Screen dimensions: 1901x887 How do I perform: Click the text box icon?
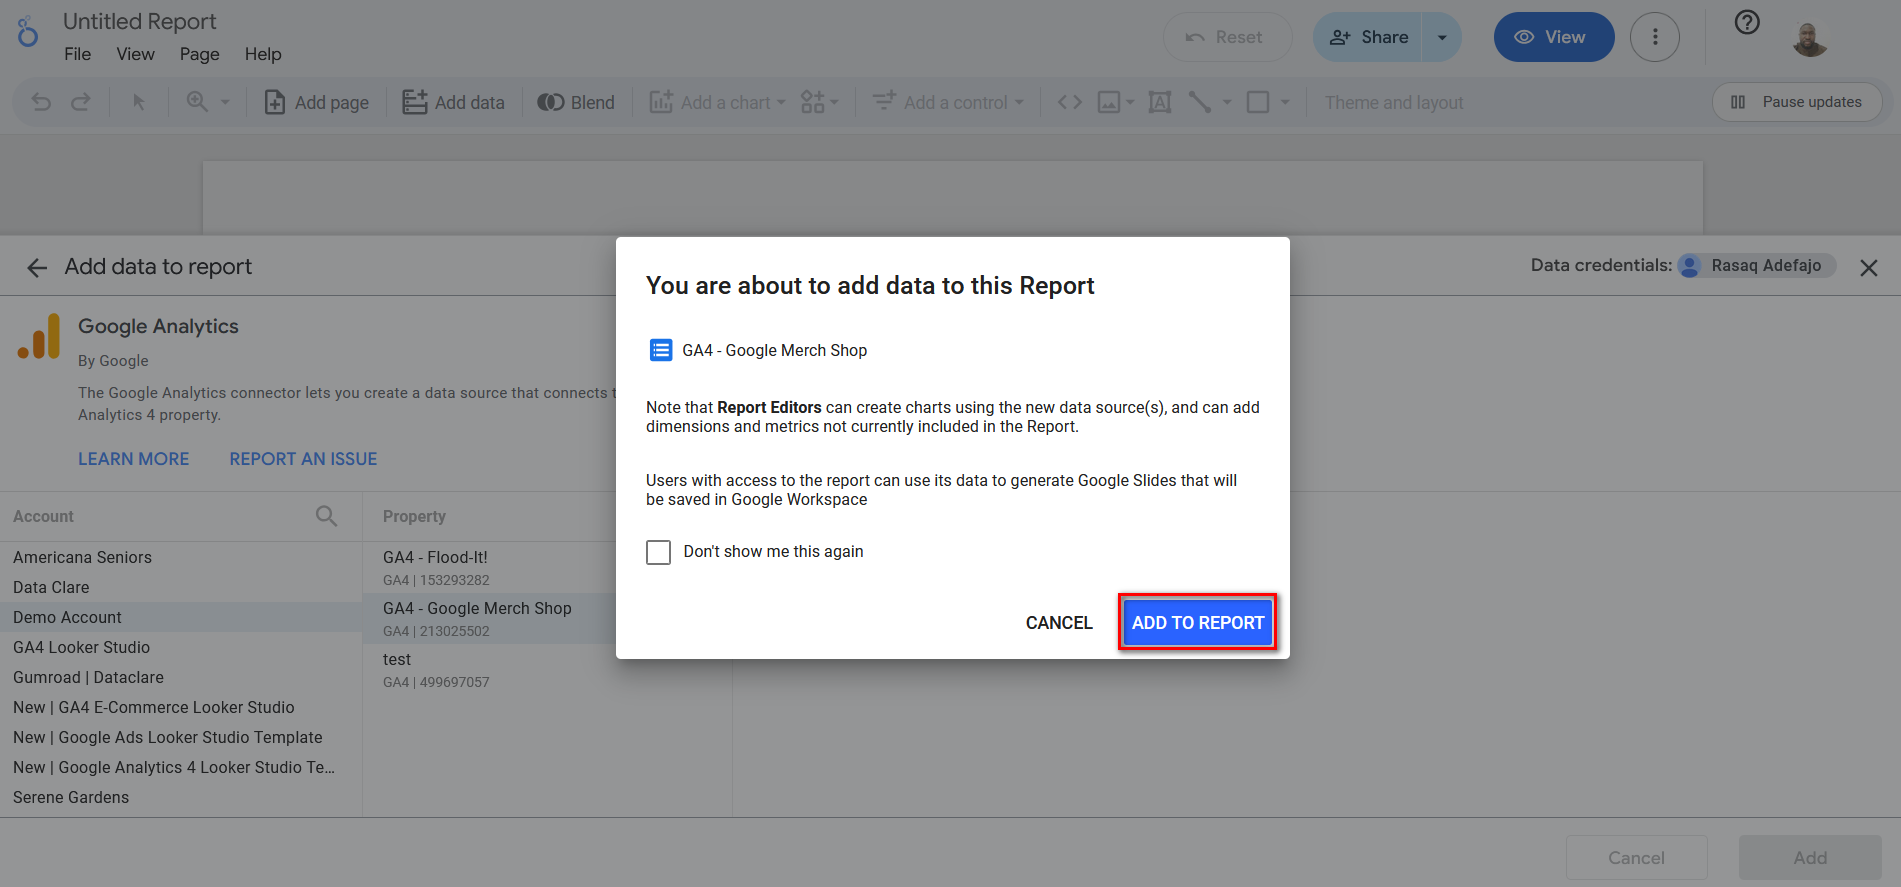point(1160,102)
